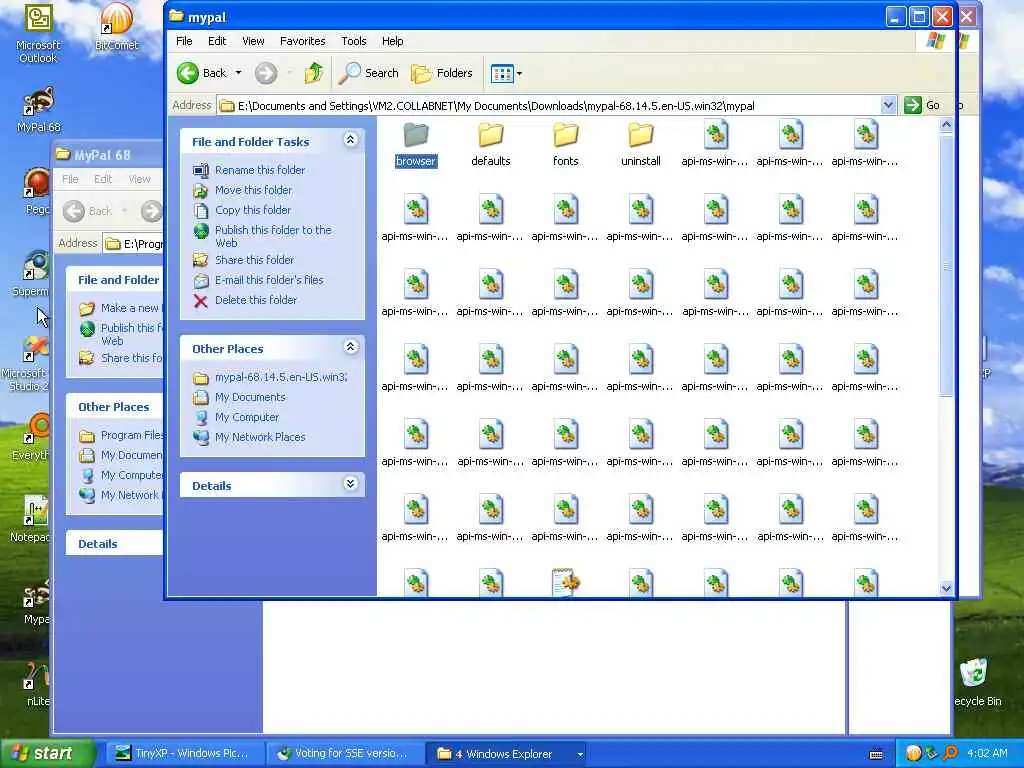The height and width of the screenshot is (768, 1024).
Task: Open File menu in MyPal 68 window
Action: click(x=70, y=179)
